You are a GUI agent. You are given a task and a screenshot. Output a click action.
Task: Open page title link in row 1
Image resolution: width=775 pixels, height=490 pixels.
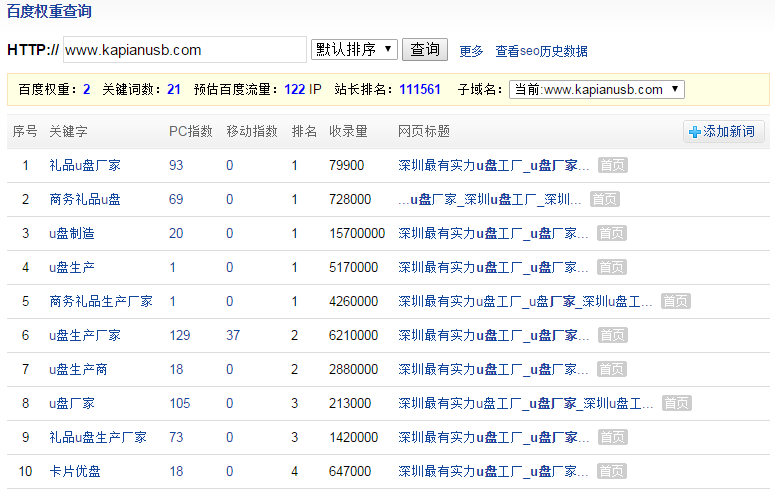pyautogui.click(x=494, y=165)
